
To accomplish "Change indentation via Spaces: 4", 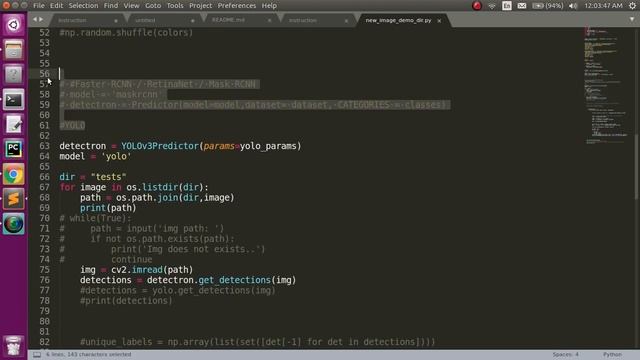I will point(565,355).
